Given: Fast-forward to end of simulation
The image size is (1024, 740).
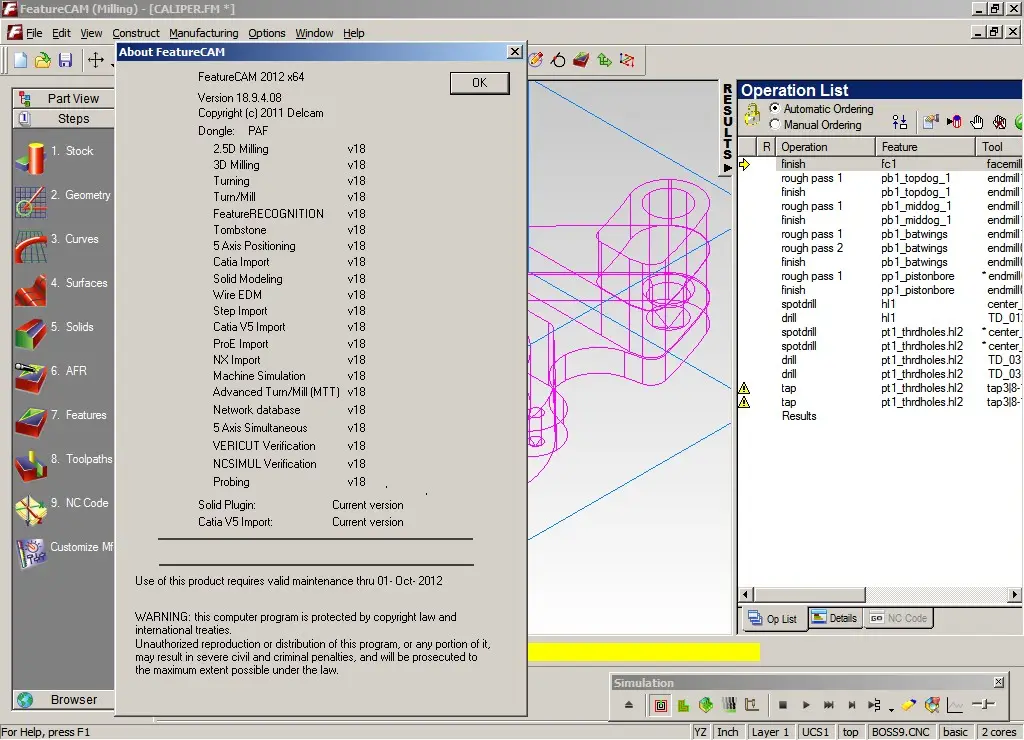Looking at the screenshot, I should pyautogui.click(x=829, y=705).
